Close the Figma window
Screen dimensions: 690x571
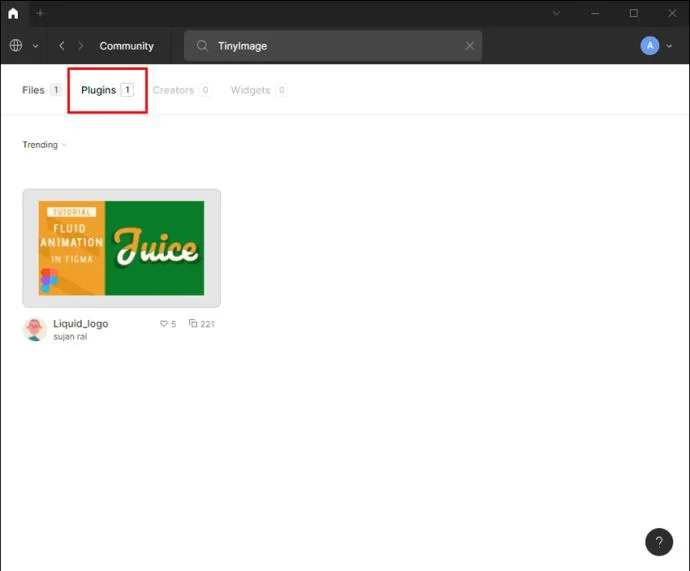tap(672, 13)
